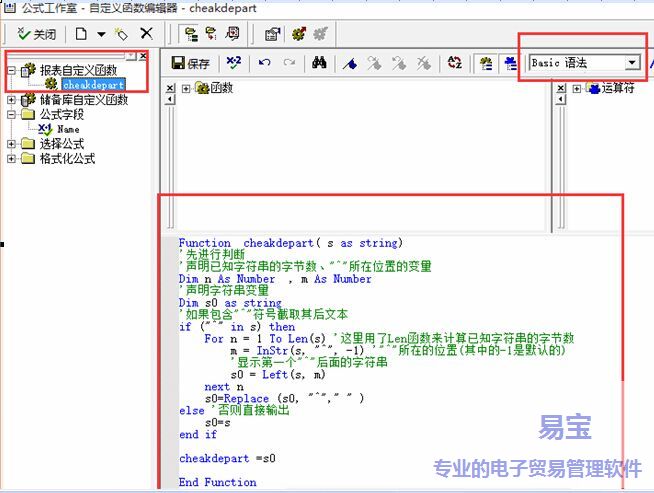Expand the 运算符 tree node
The image size is (654, 493).
(x=578, y=88)
